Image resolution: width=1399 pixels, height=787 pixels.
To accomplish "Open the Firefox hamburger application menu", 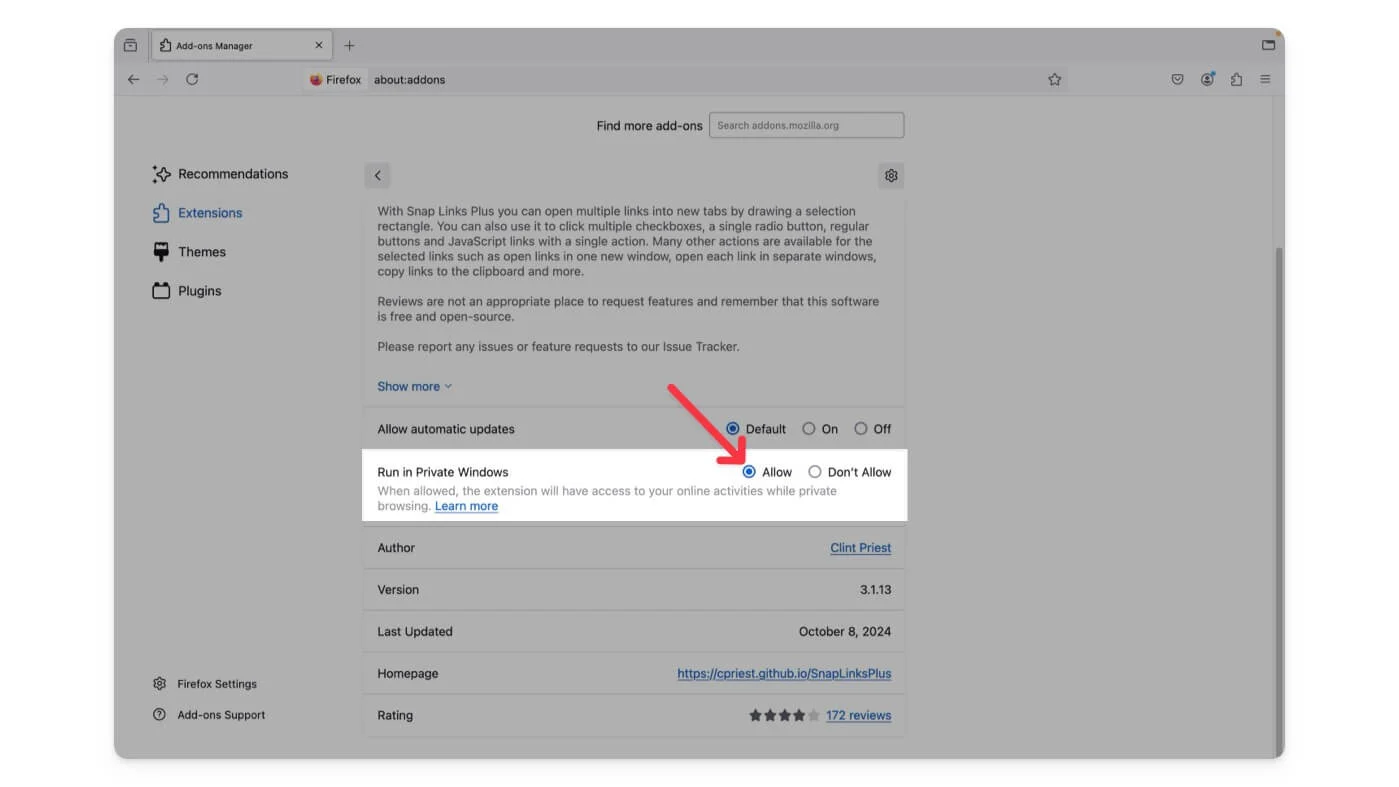I will [x=1265, y=79].
